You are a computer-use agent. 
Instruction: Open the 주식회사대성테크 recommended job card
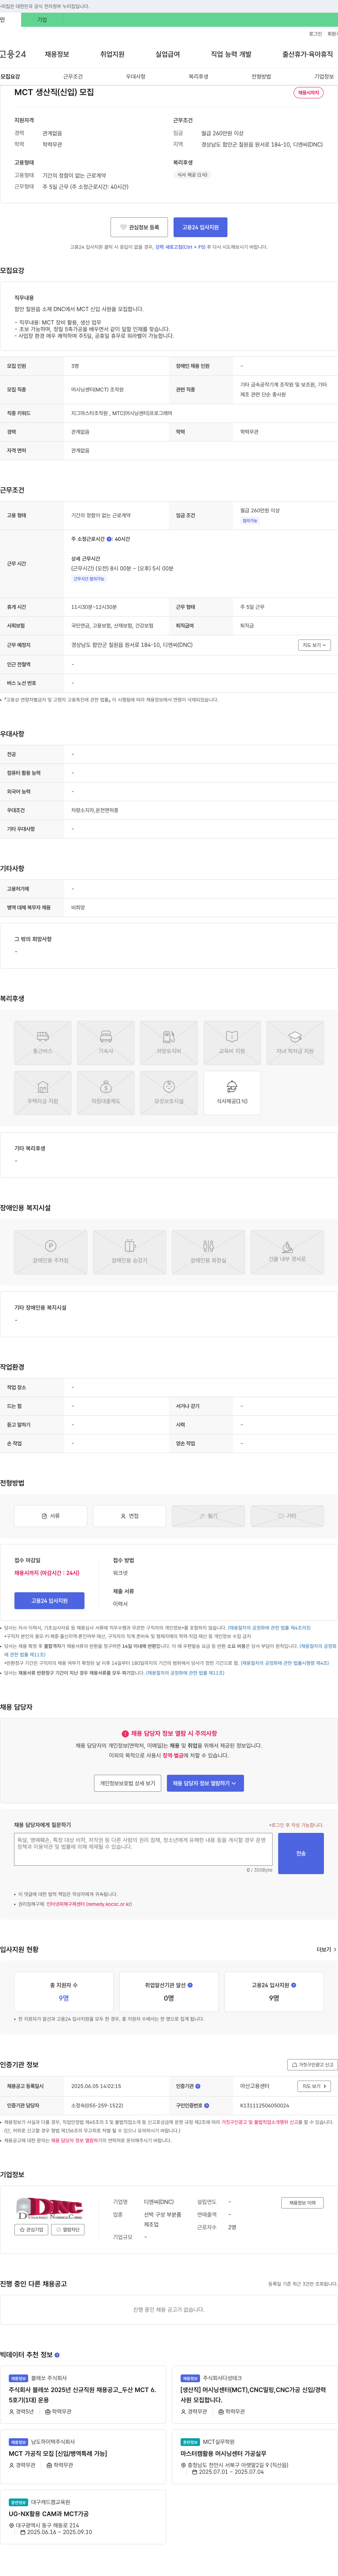(x=255, y=2394)
